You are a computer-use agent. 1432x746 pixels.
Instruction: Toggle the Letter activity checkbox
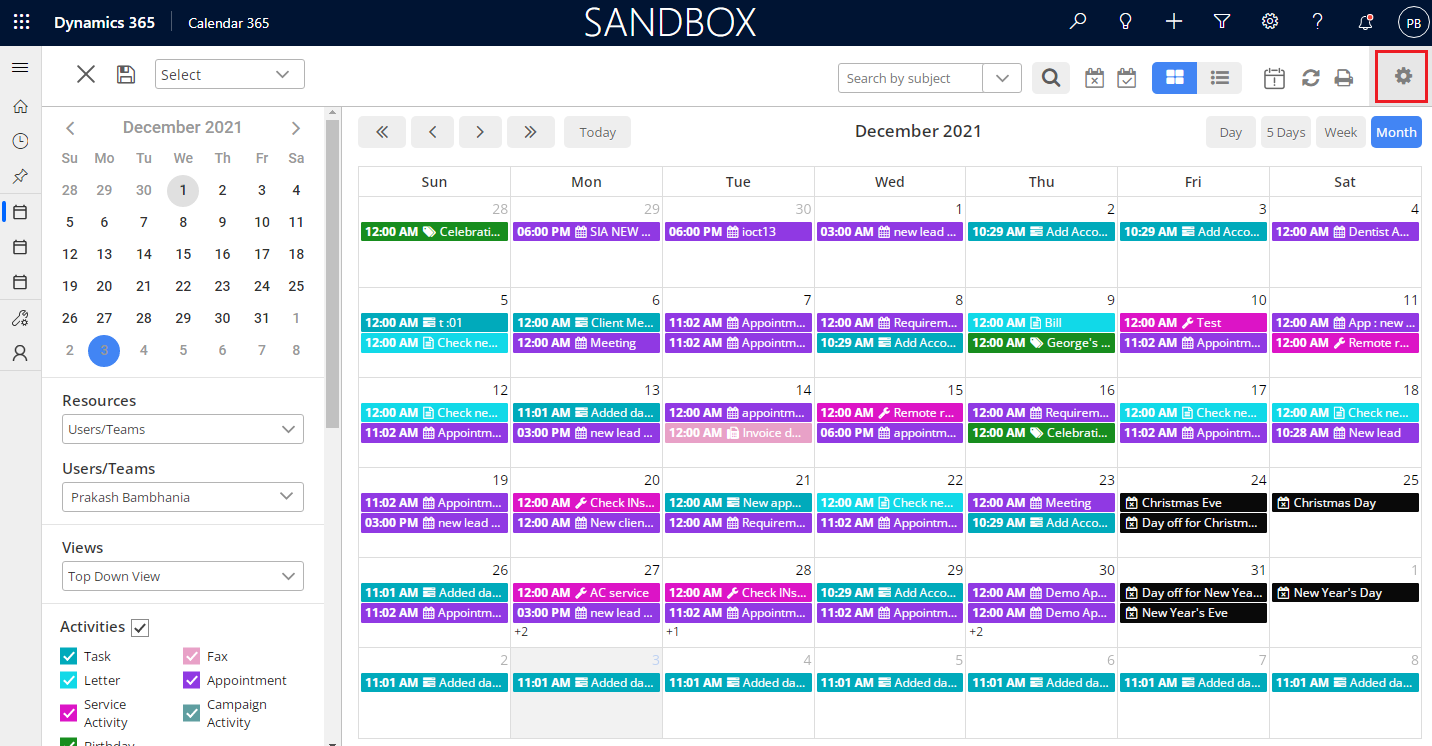(x=69, y=680)
